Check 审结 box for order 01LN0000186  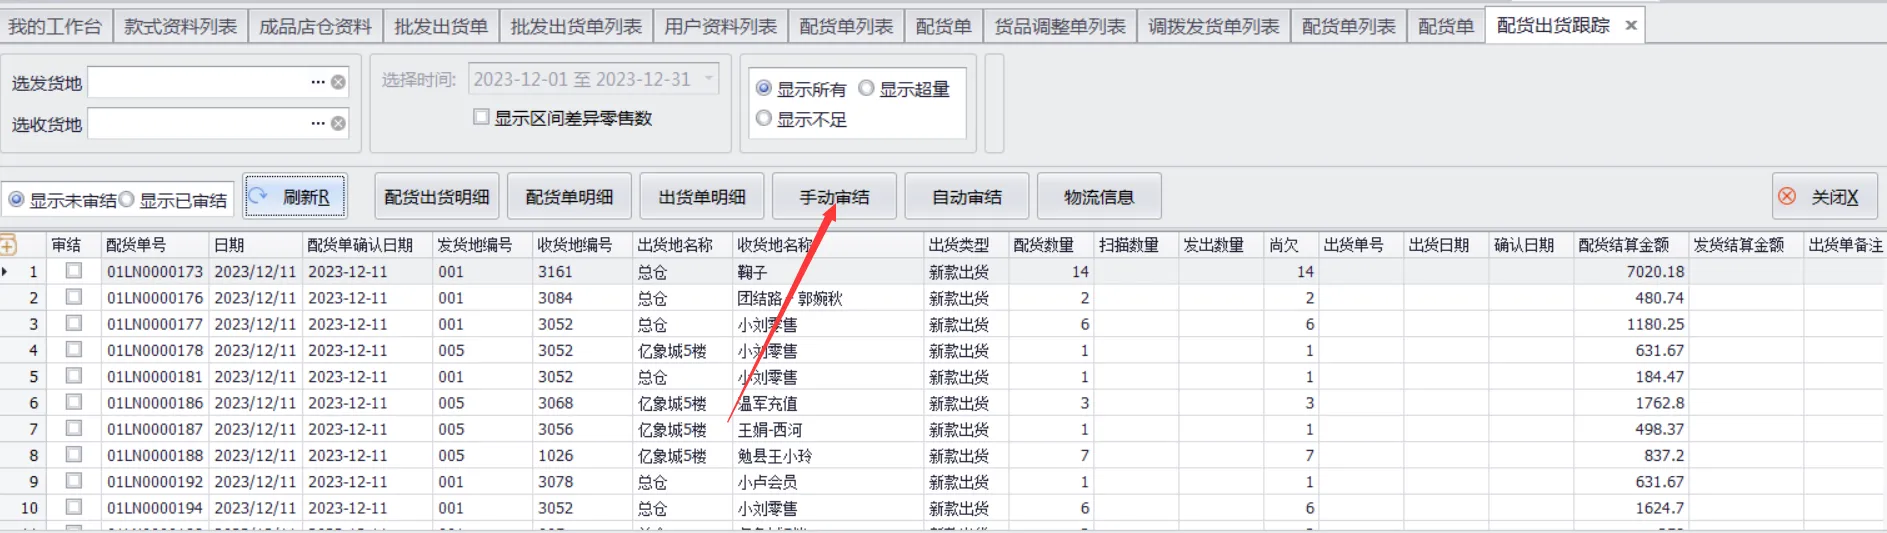coord(74,402)
